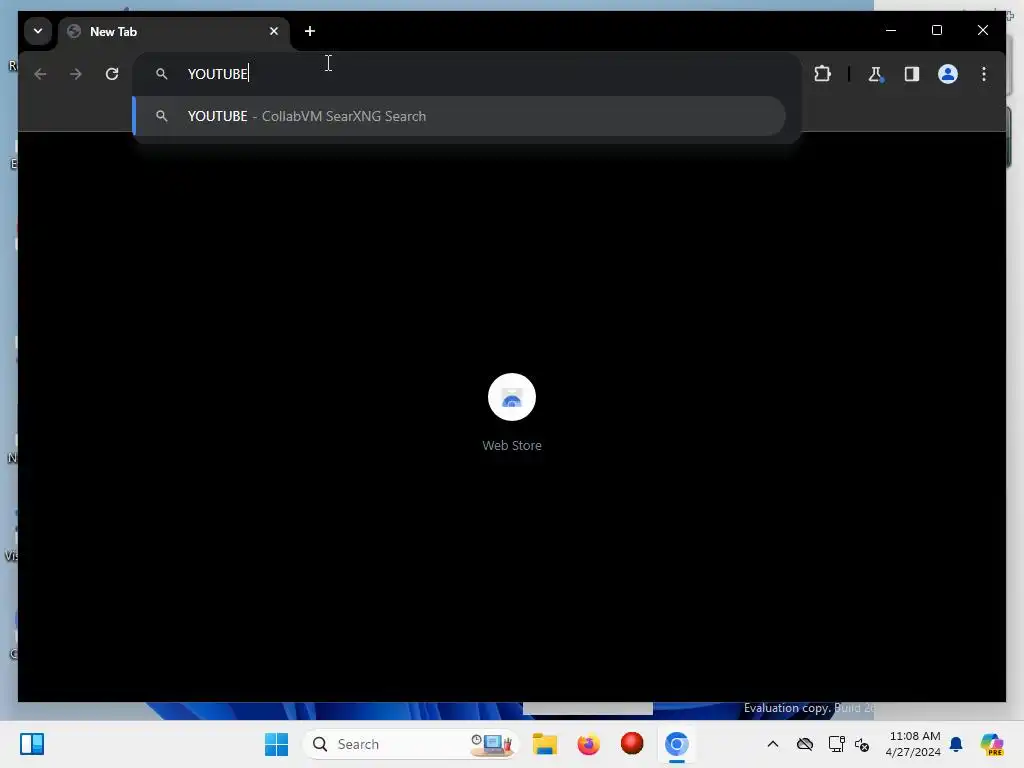Open the Web Store shortcut
This screenshot has height=768, width=1024.
(x=512, y=397)
